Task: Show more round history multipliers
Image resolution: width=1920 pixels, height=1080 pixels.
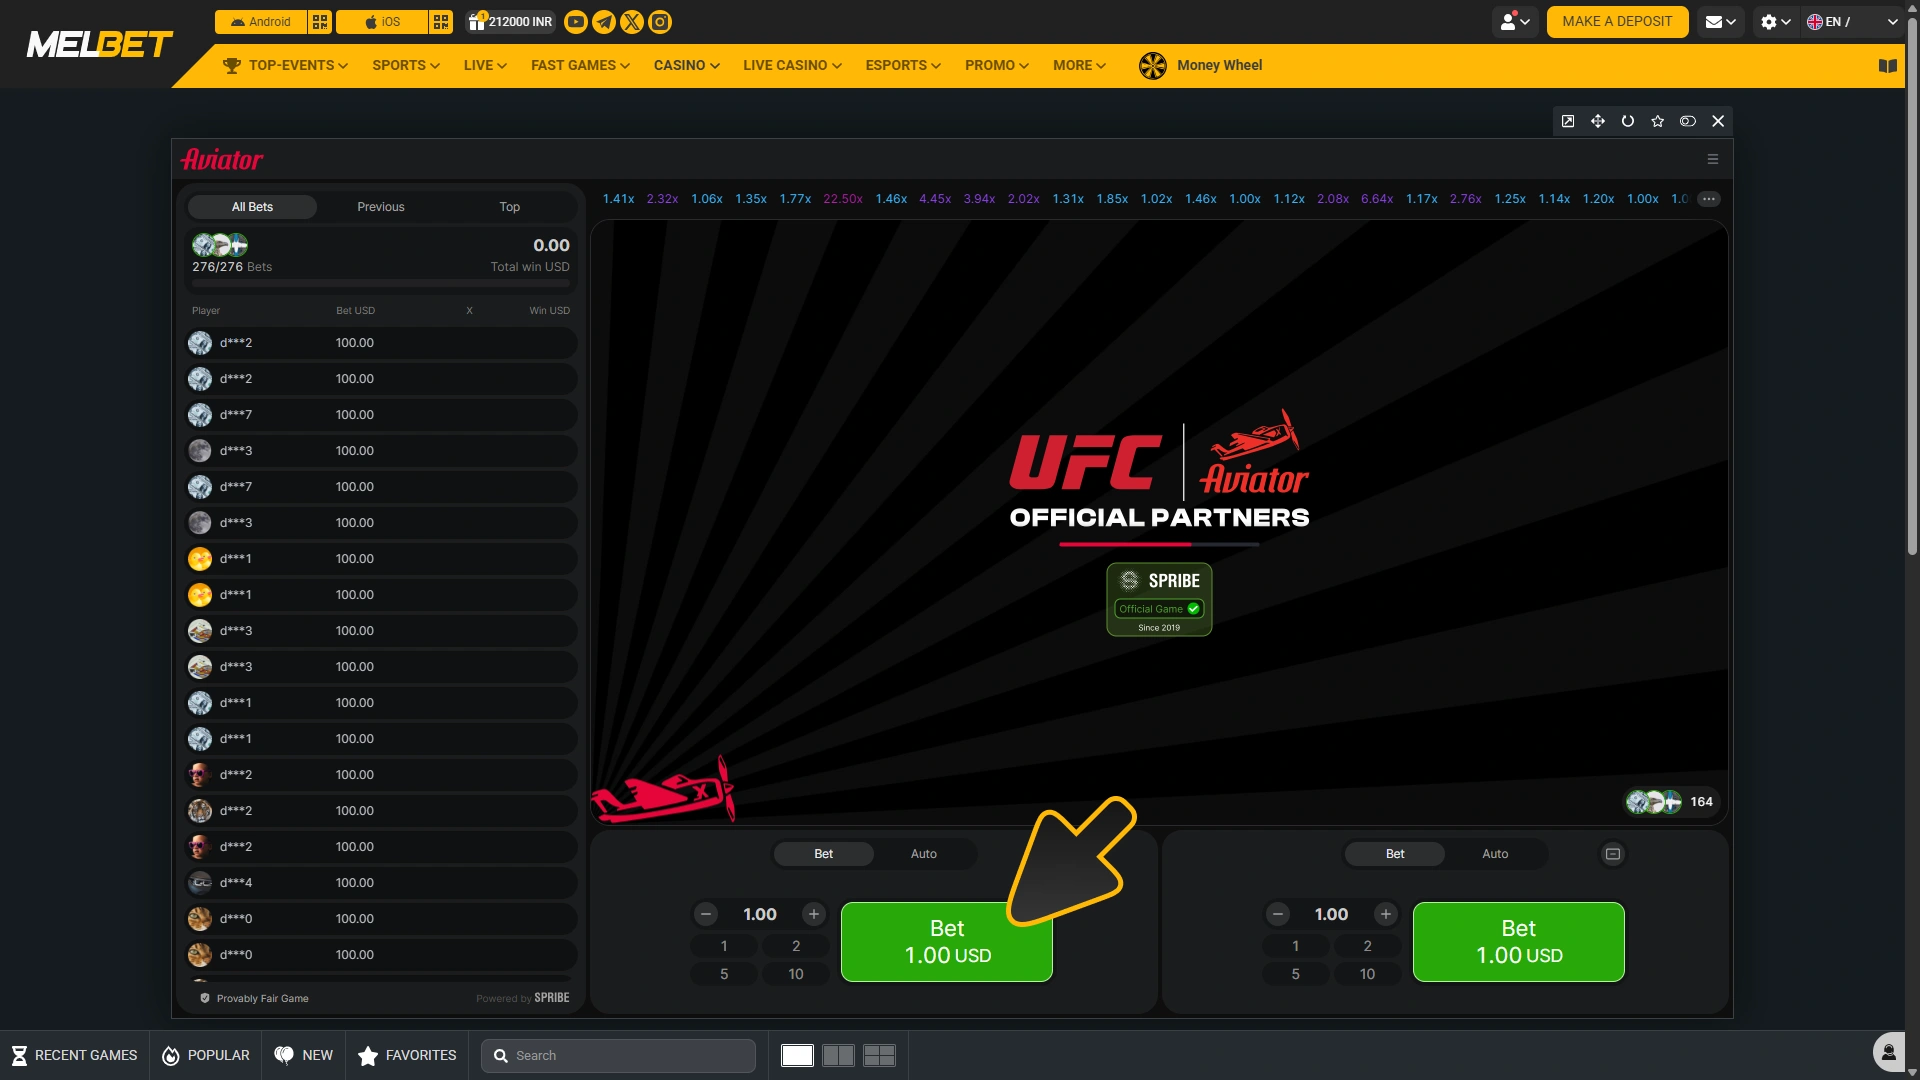Action: 1709,199
